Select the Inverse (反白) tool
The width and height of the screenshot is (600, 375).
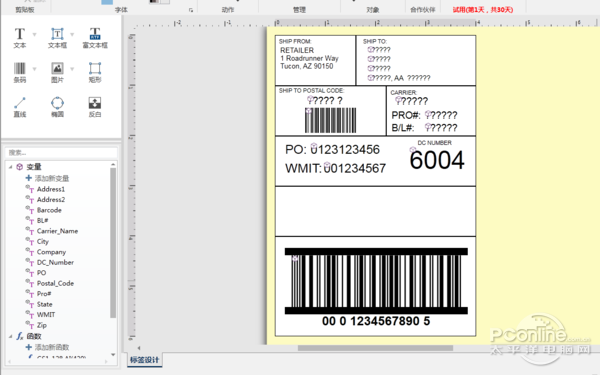point(95,107)
